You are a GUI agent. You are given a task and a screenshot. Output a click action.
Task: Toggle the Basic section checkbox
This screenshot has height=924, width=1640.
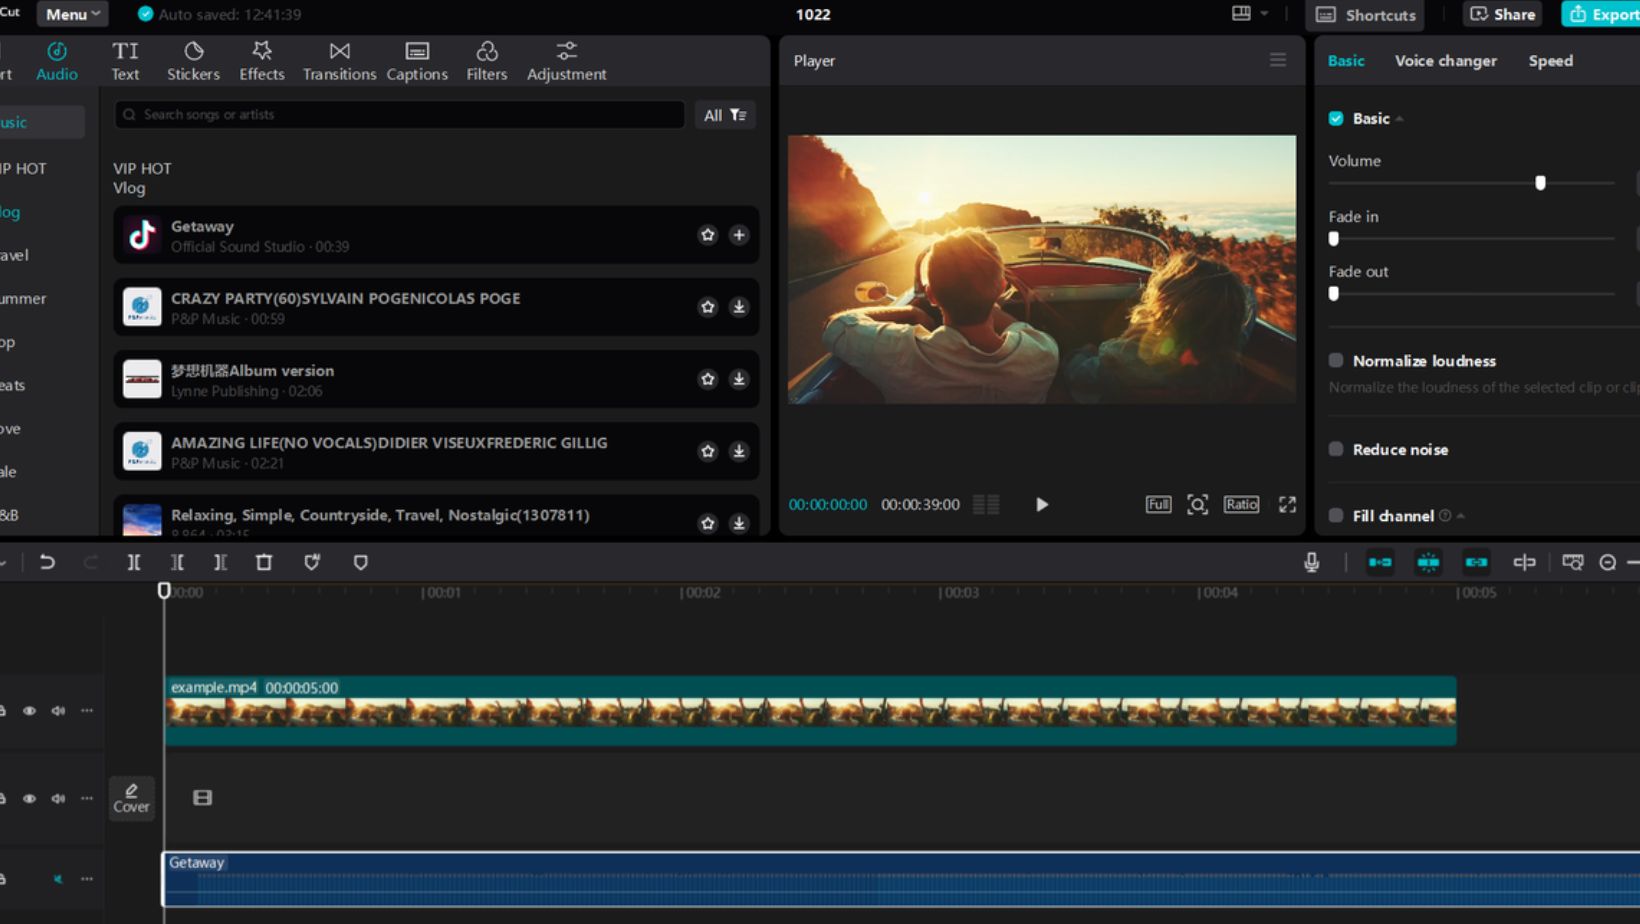tap(1336, 118)
